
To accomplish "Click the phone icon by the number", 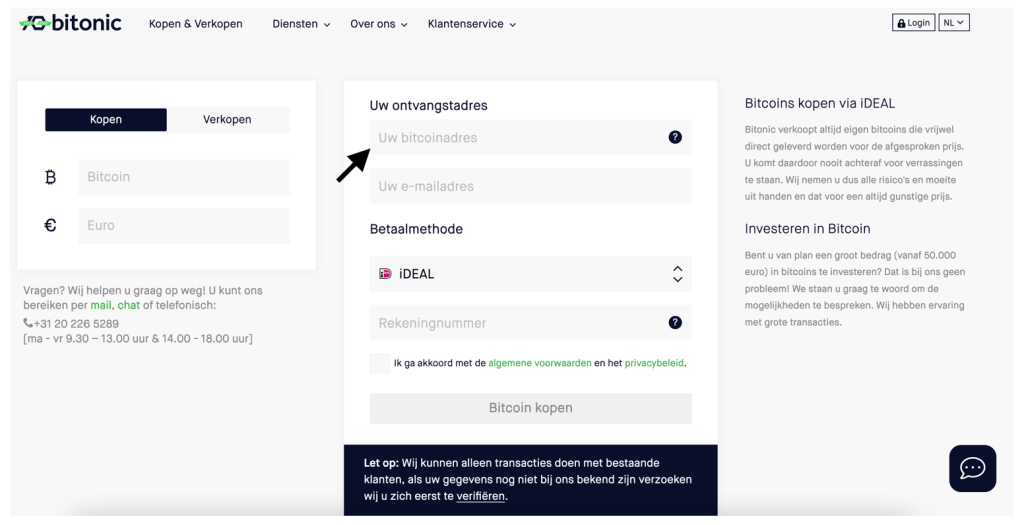I will pyautogui.click(x=28, y=323).
